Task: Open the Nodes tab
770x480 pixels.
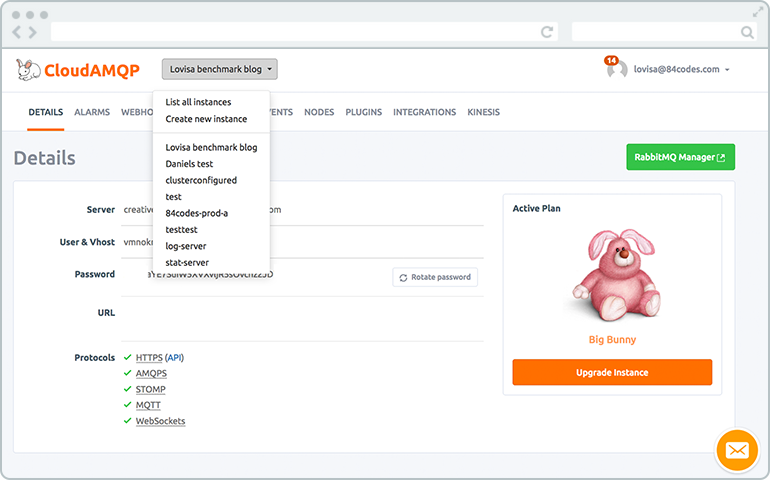Action: tap(319, 112)
